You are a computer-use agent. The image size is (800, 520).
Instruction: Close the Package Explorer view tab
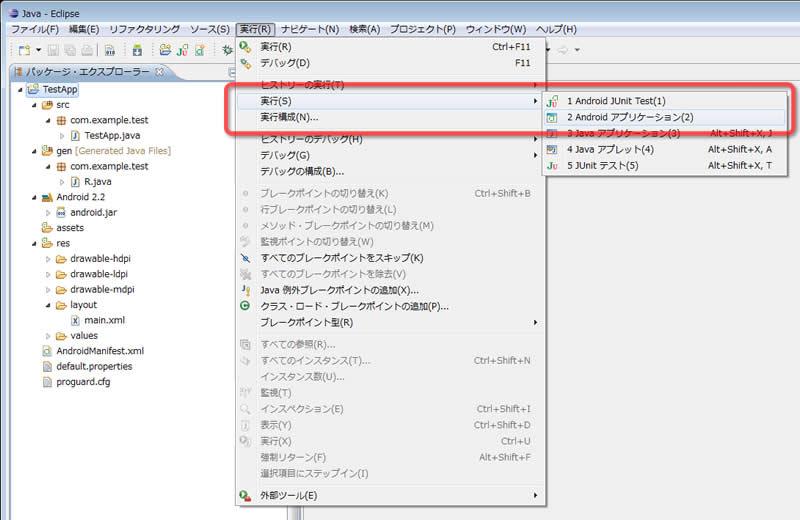pyautogui.click(x=160, y=71)
